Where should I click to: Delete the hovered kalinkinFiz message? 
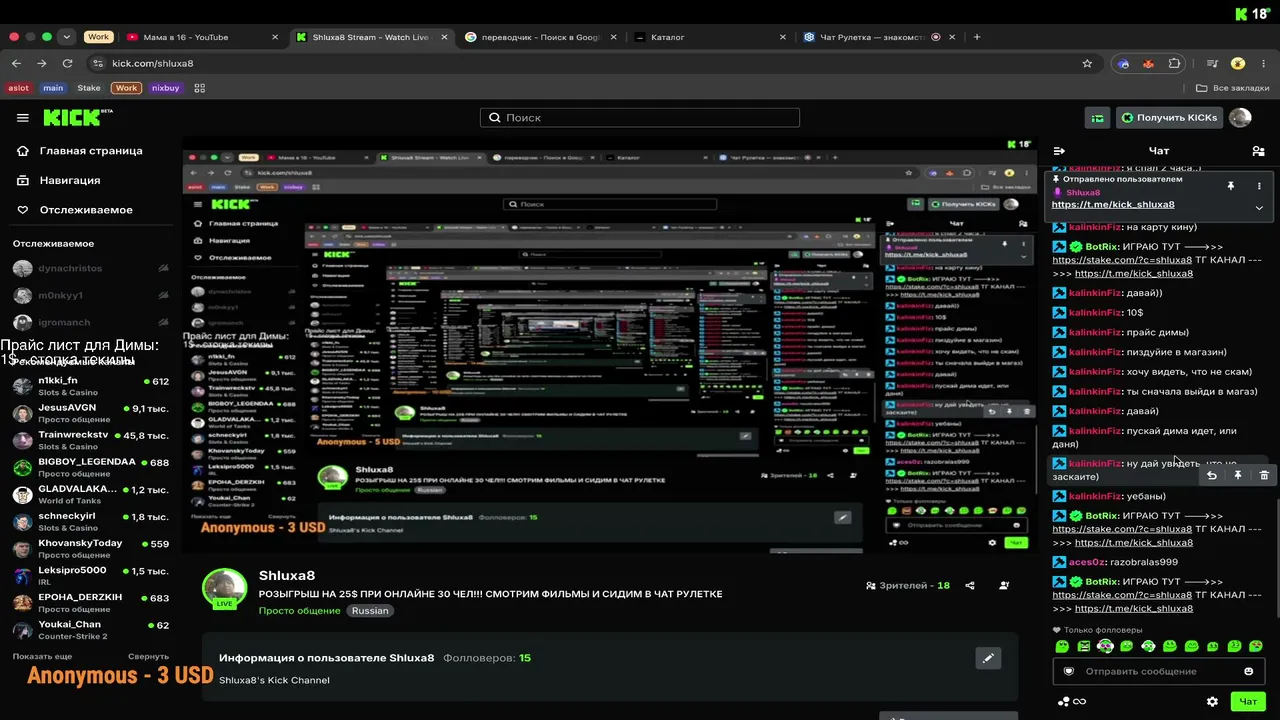1264,475
